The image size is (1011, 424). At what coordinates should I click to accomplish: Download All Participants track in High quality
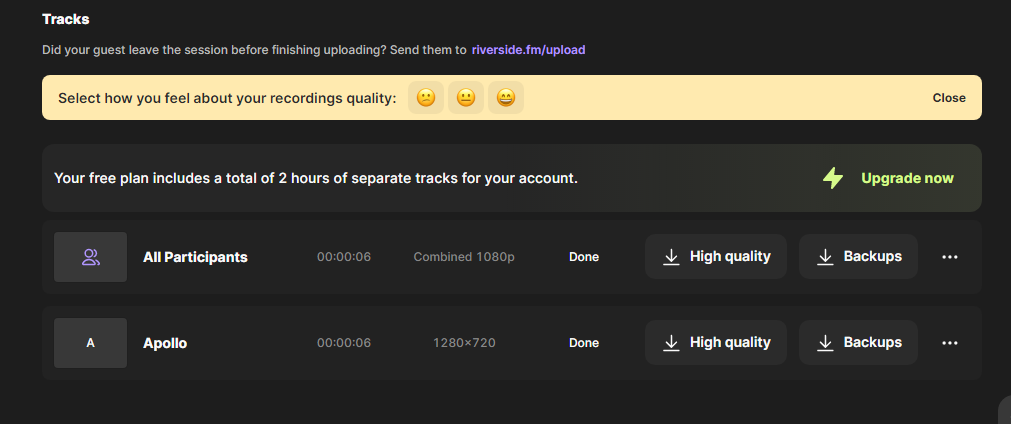(x=716, y=256)
